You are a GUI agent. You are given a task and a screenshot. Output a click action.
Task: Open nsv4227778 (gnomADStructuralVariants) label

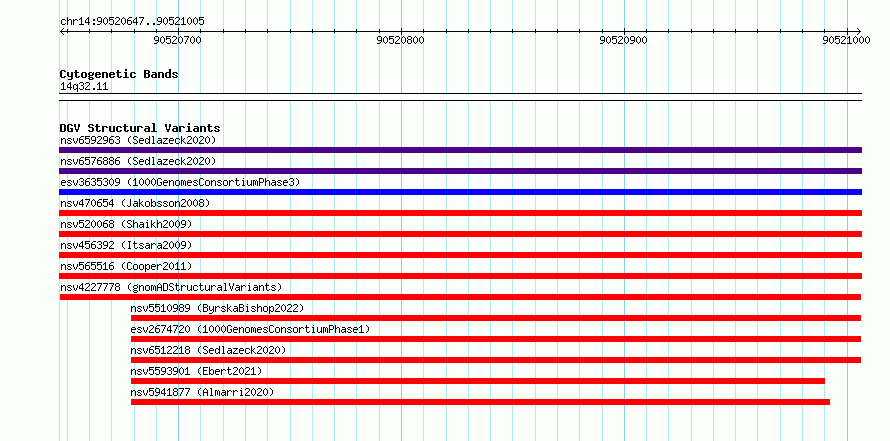[x=171, y=287]
